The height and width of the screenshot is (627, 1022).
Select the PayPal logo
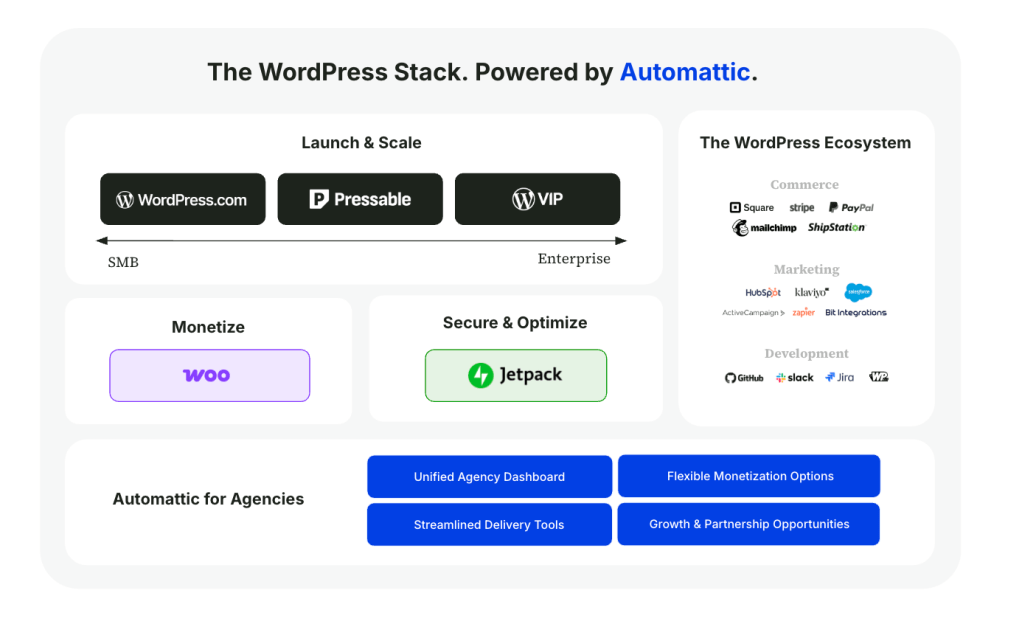851,208
